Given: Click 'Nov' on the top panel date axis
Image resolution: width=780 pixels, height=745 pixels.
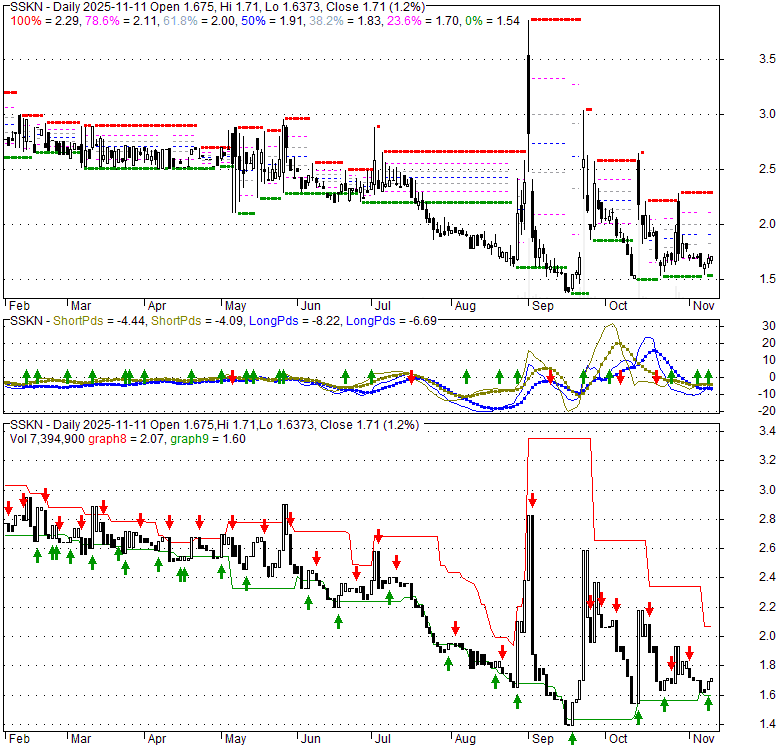Looking at the screenshot, I should [703, 306].
